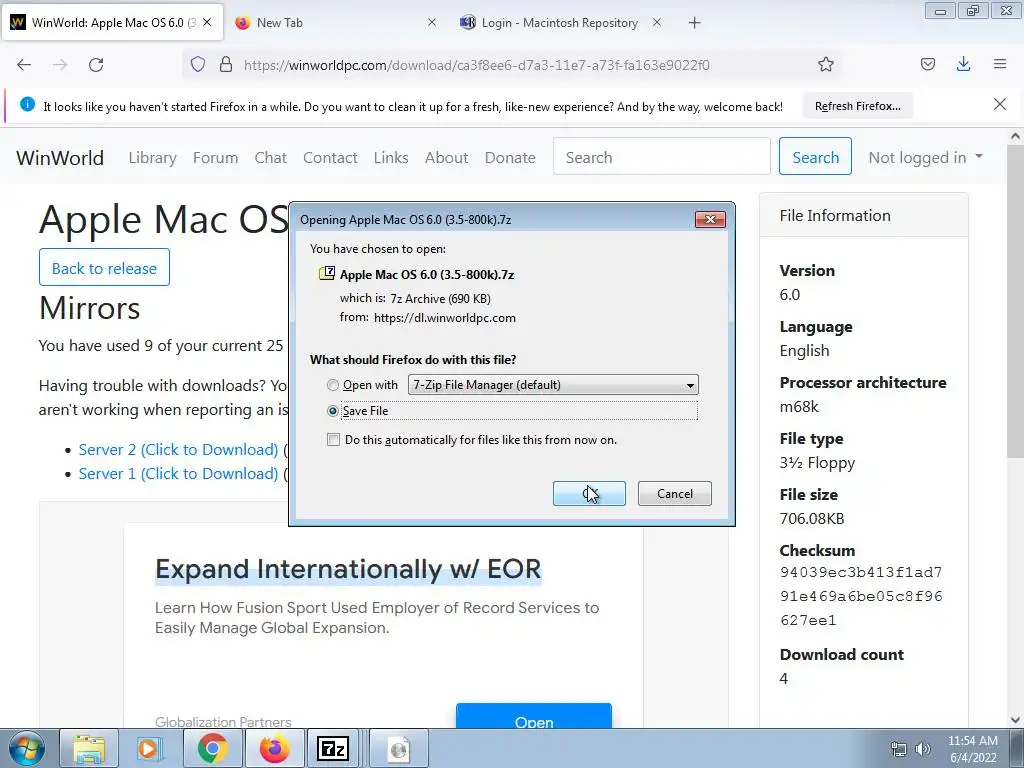This screenshot has height=768, width=1024.
Task: Close the New Tab tab
Action: pyautogui.click(x=432, y=22)
